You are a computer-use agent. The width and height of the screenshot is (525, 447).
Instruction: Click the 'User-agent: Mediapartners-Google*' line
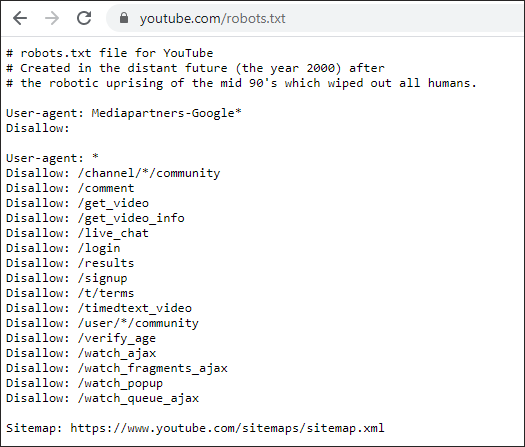[x=124, y=113]
